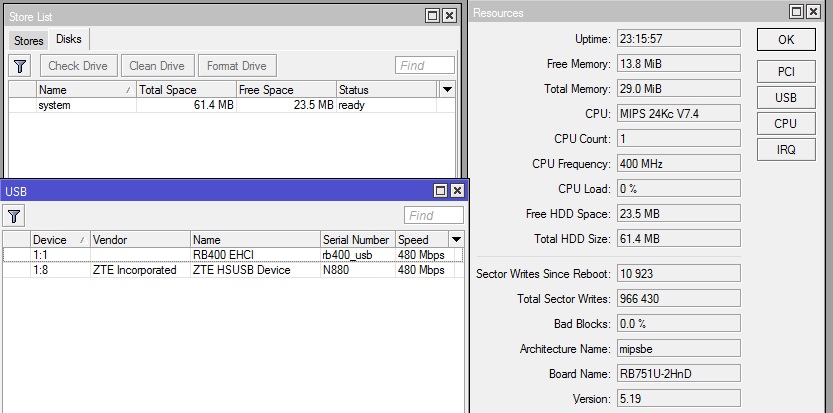Click the Free Memory value field
This screenshot has height=413, width=833.
pyautogui.click(x=678, y=64)
